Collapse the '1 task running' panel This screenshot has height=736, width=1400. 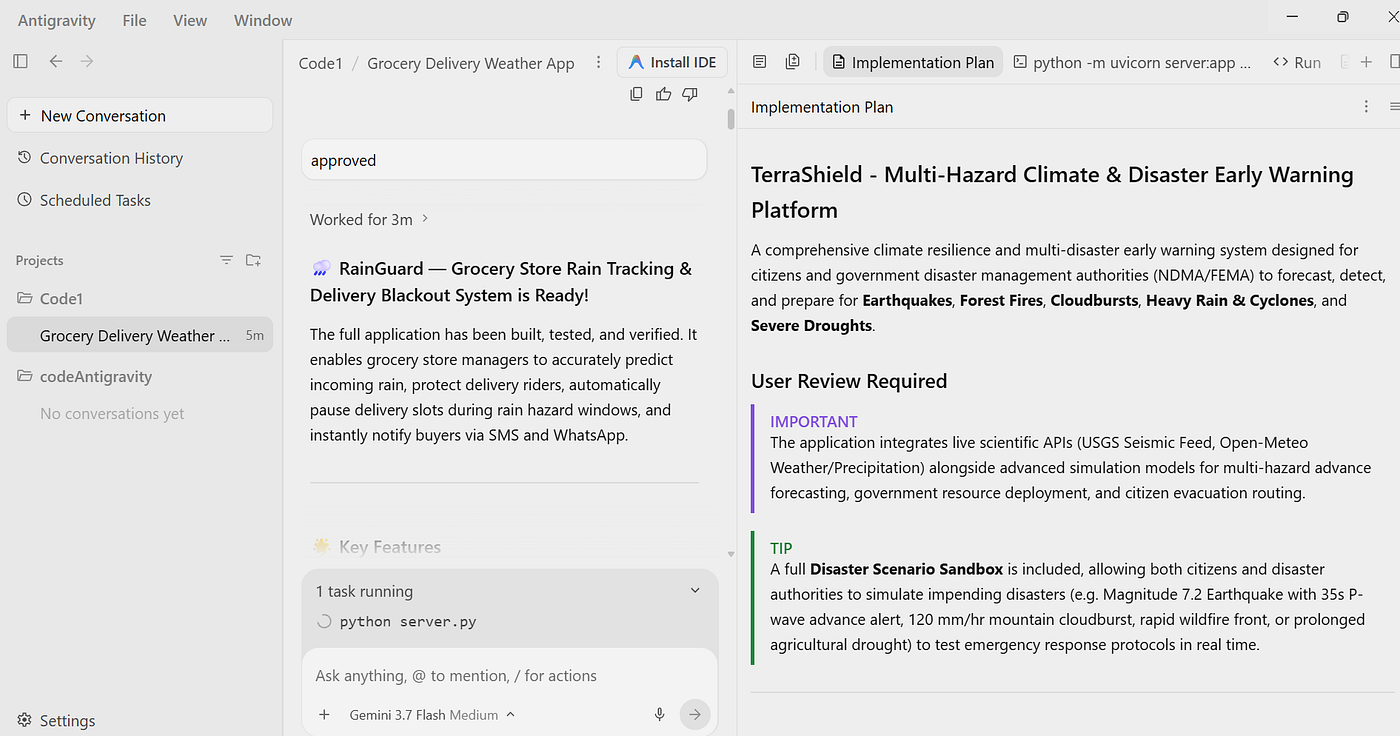point(695,591)
